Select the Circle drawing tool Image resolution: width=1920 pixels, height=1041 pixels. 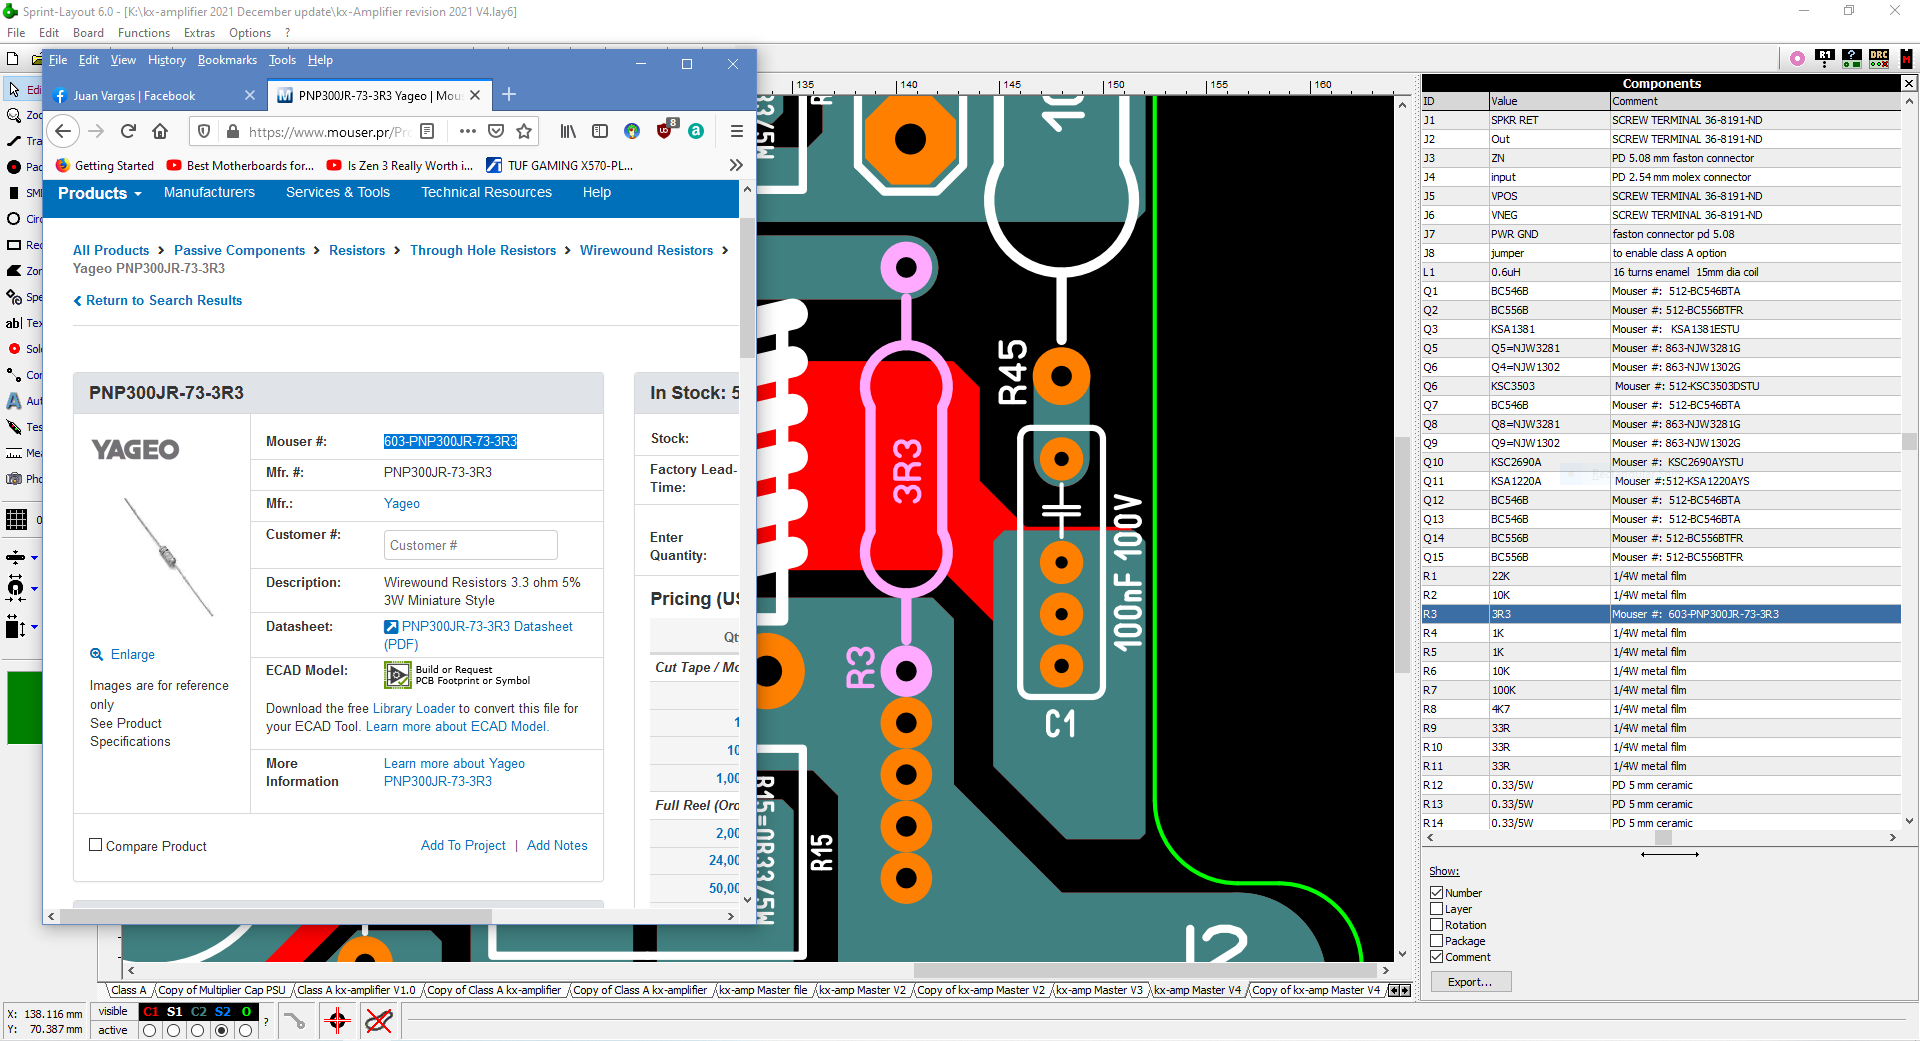click(22, 219)
